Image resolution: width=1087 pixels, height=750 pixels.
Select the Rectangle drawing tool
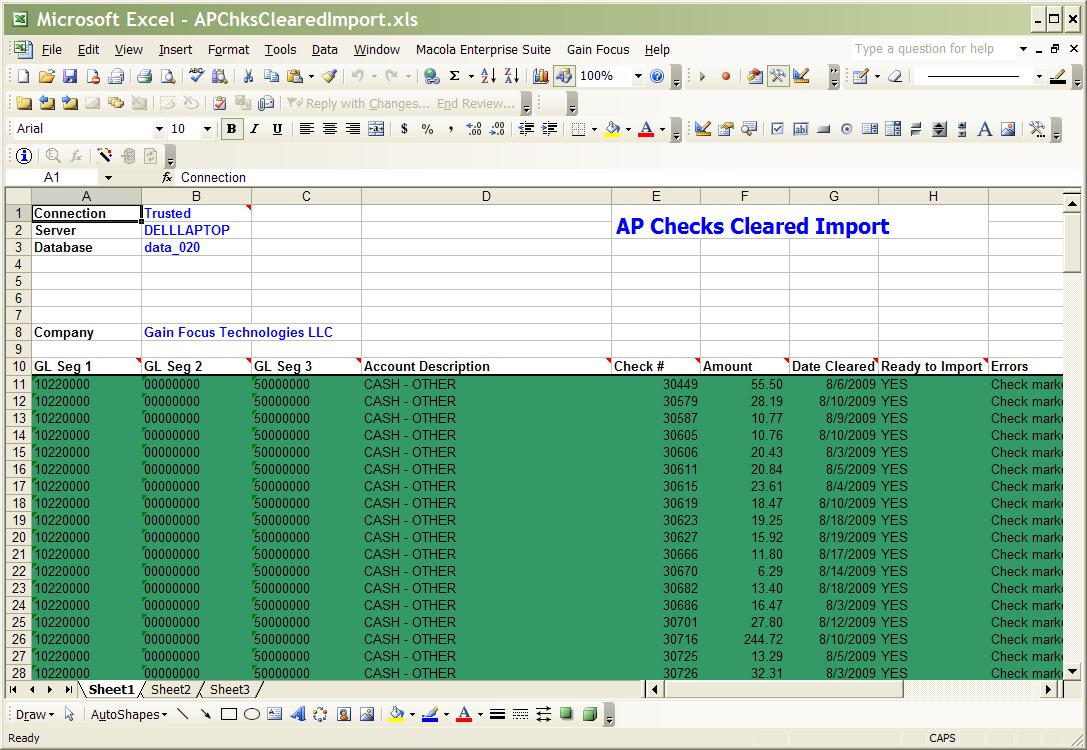(229, 714)
